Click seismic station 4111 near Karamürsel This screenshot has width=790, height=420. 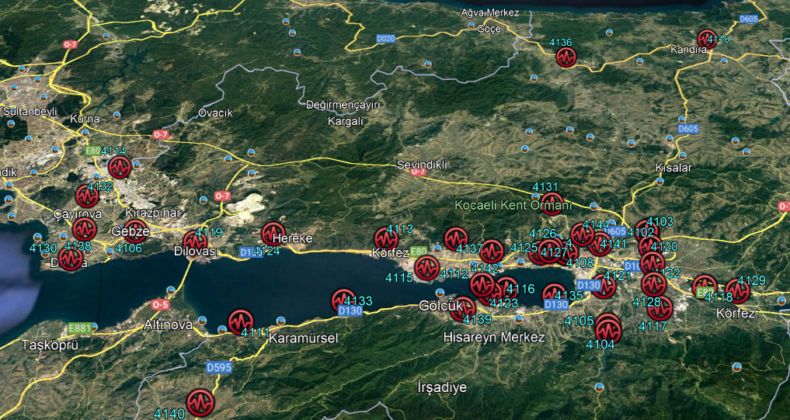240,321
